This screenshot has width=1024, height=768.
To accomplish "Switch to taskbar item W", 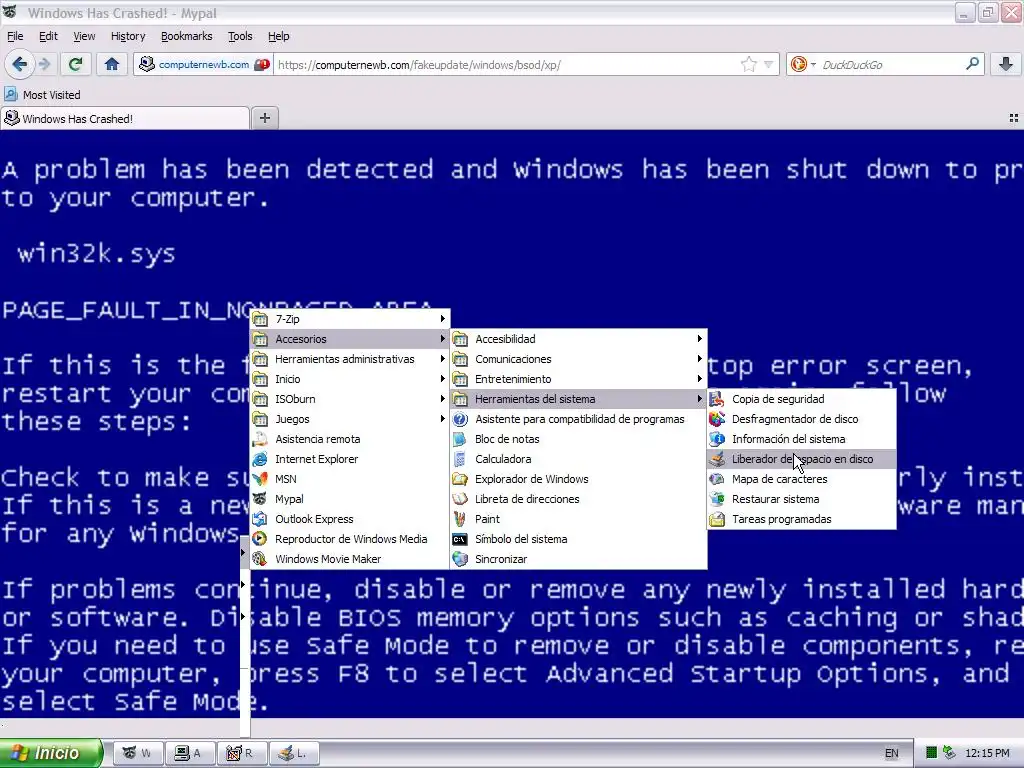I will pos(137,753).
